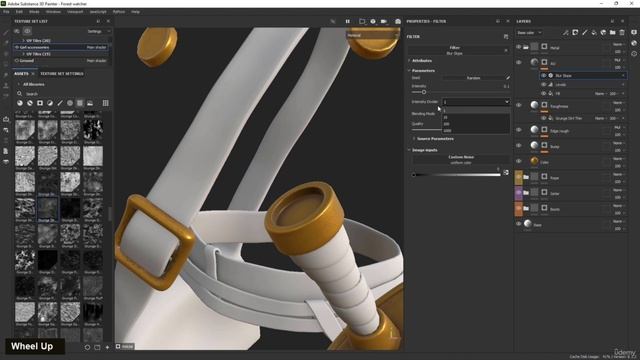640x360 pixels.
Task: Switch to Texture Set Settings tab
Action: click(x=62, y=74)
